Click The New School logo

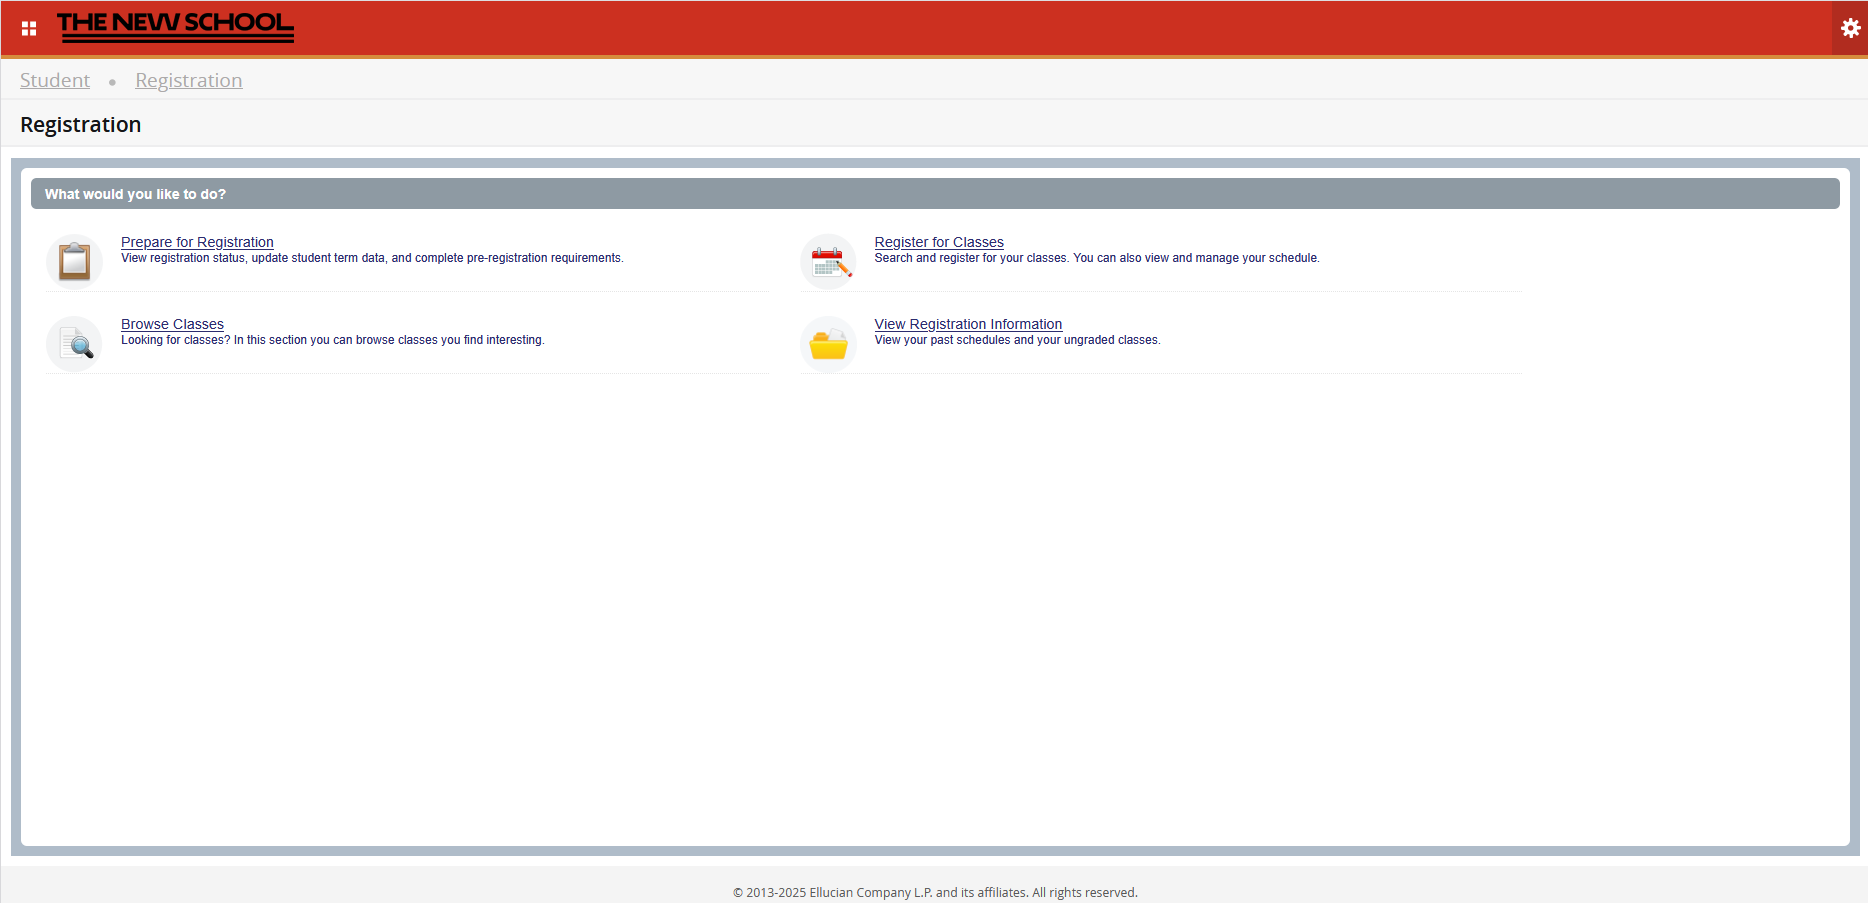tap(175, 26)
